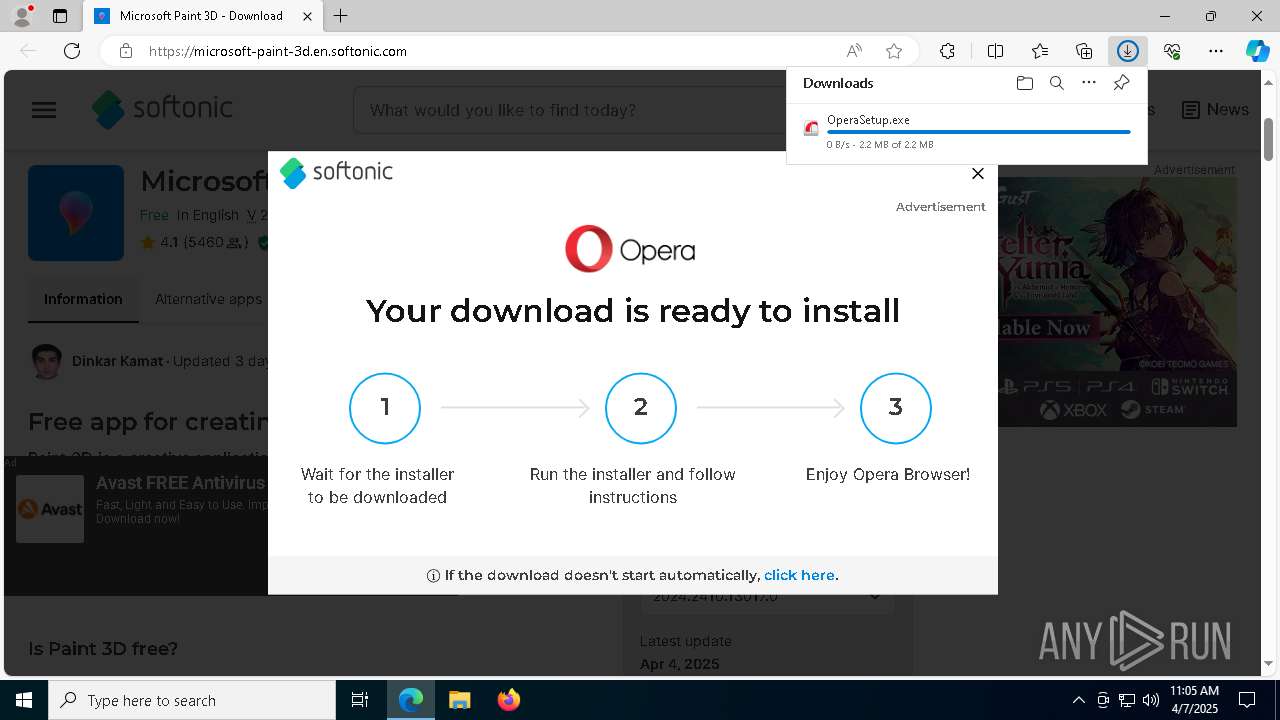The height and width of the screenshot is (720, 1280).
Task: Open the clock showing 11:05 AM
Action: [1194, 700]
